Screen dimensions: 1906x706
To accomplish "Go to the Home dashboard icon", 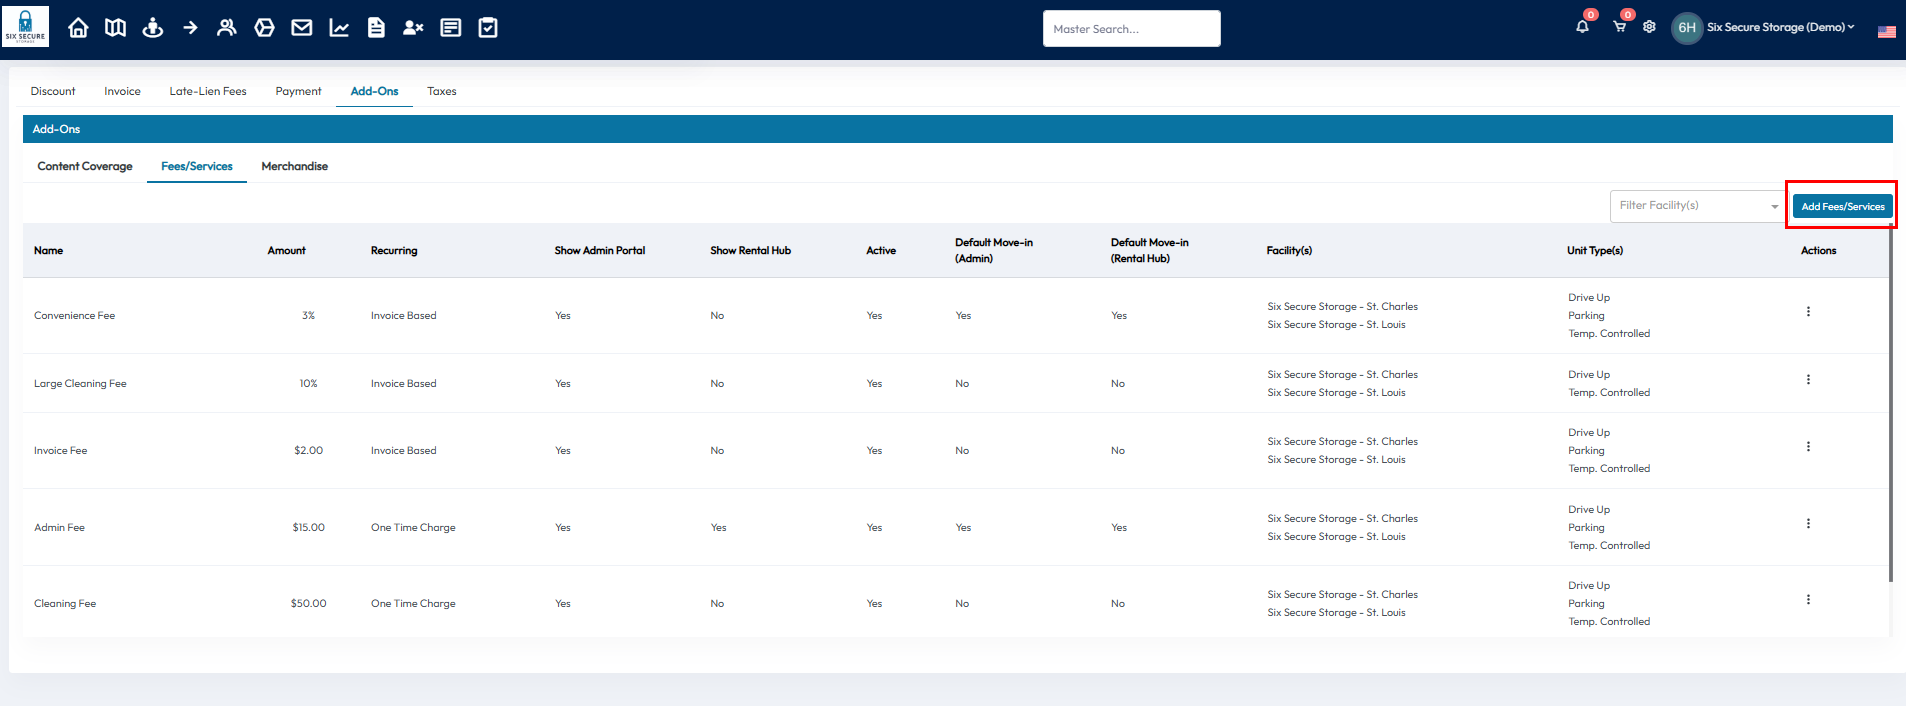I will (78, 28).
